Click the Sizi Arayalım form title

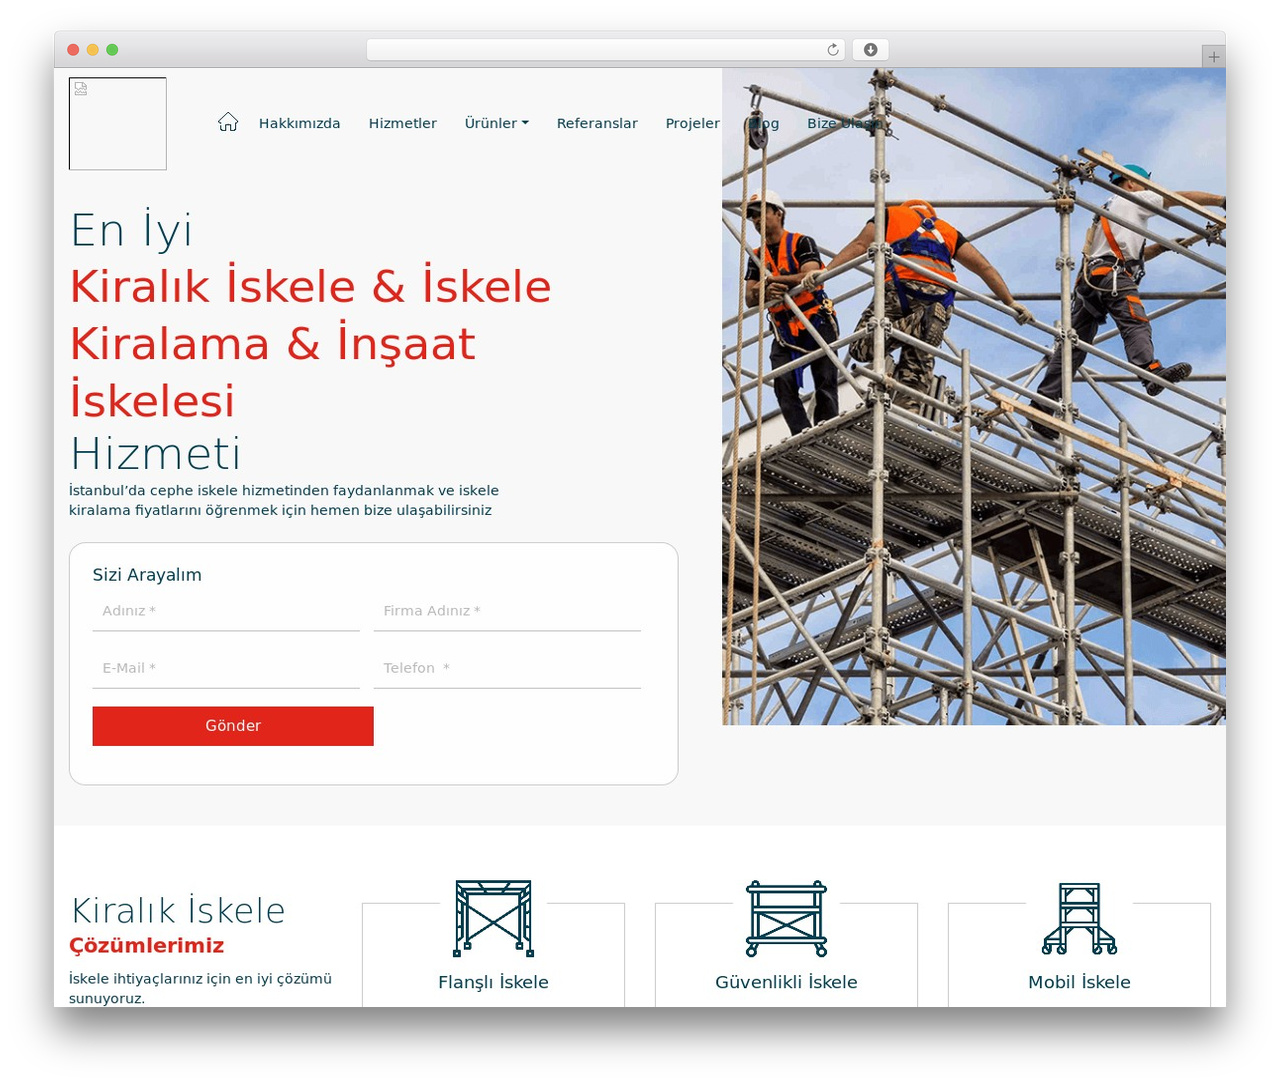147,575
